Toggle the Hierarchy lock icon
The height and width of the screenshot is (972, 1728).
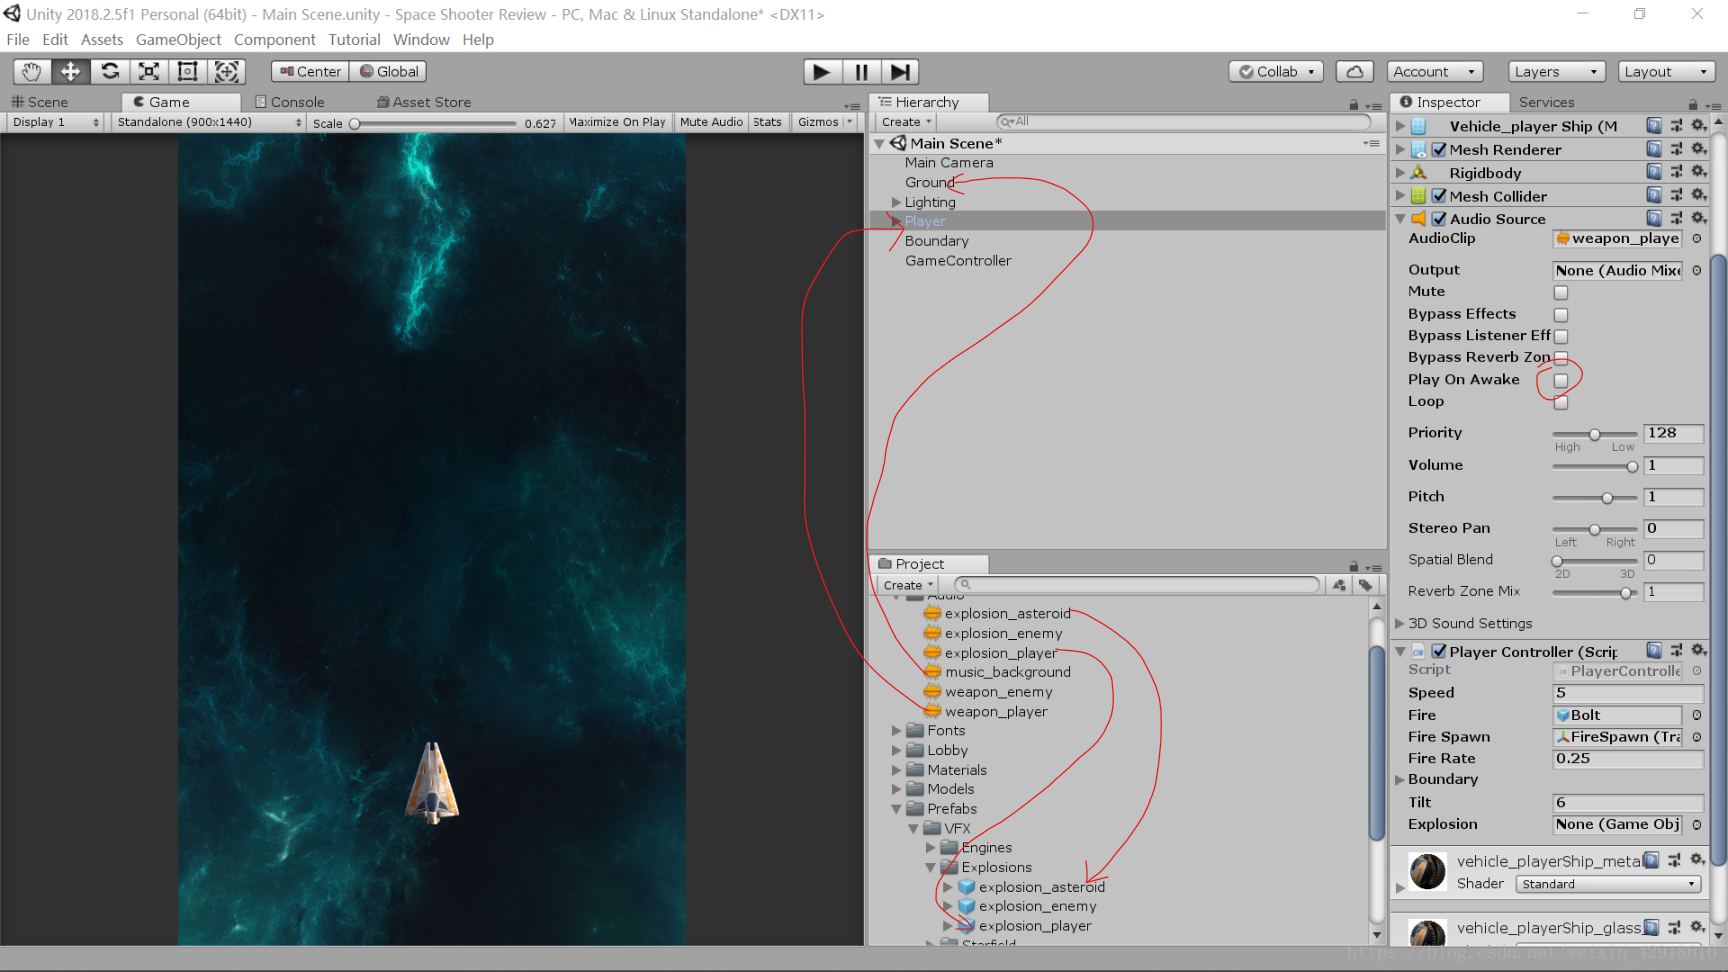[x=1354, y=104]
